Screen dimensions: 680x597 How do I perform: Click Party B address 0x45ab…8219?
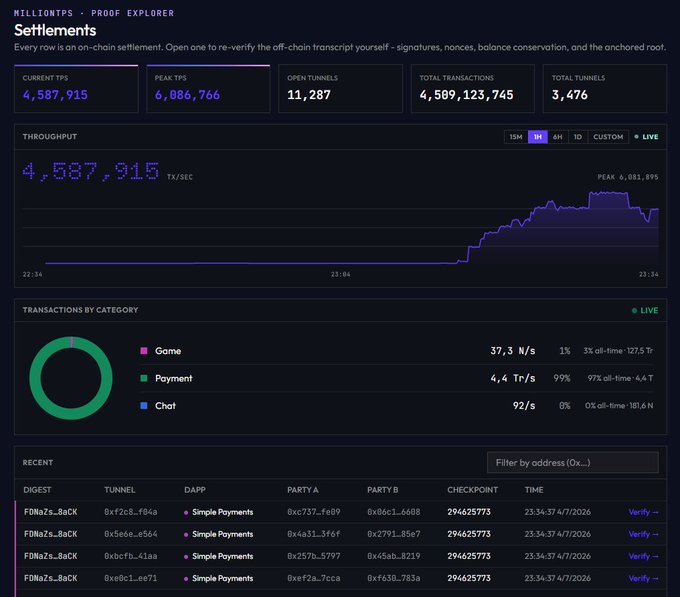pos(394,556)
